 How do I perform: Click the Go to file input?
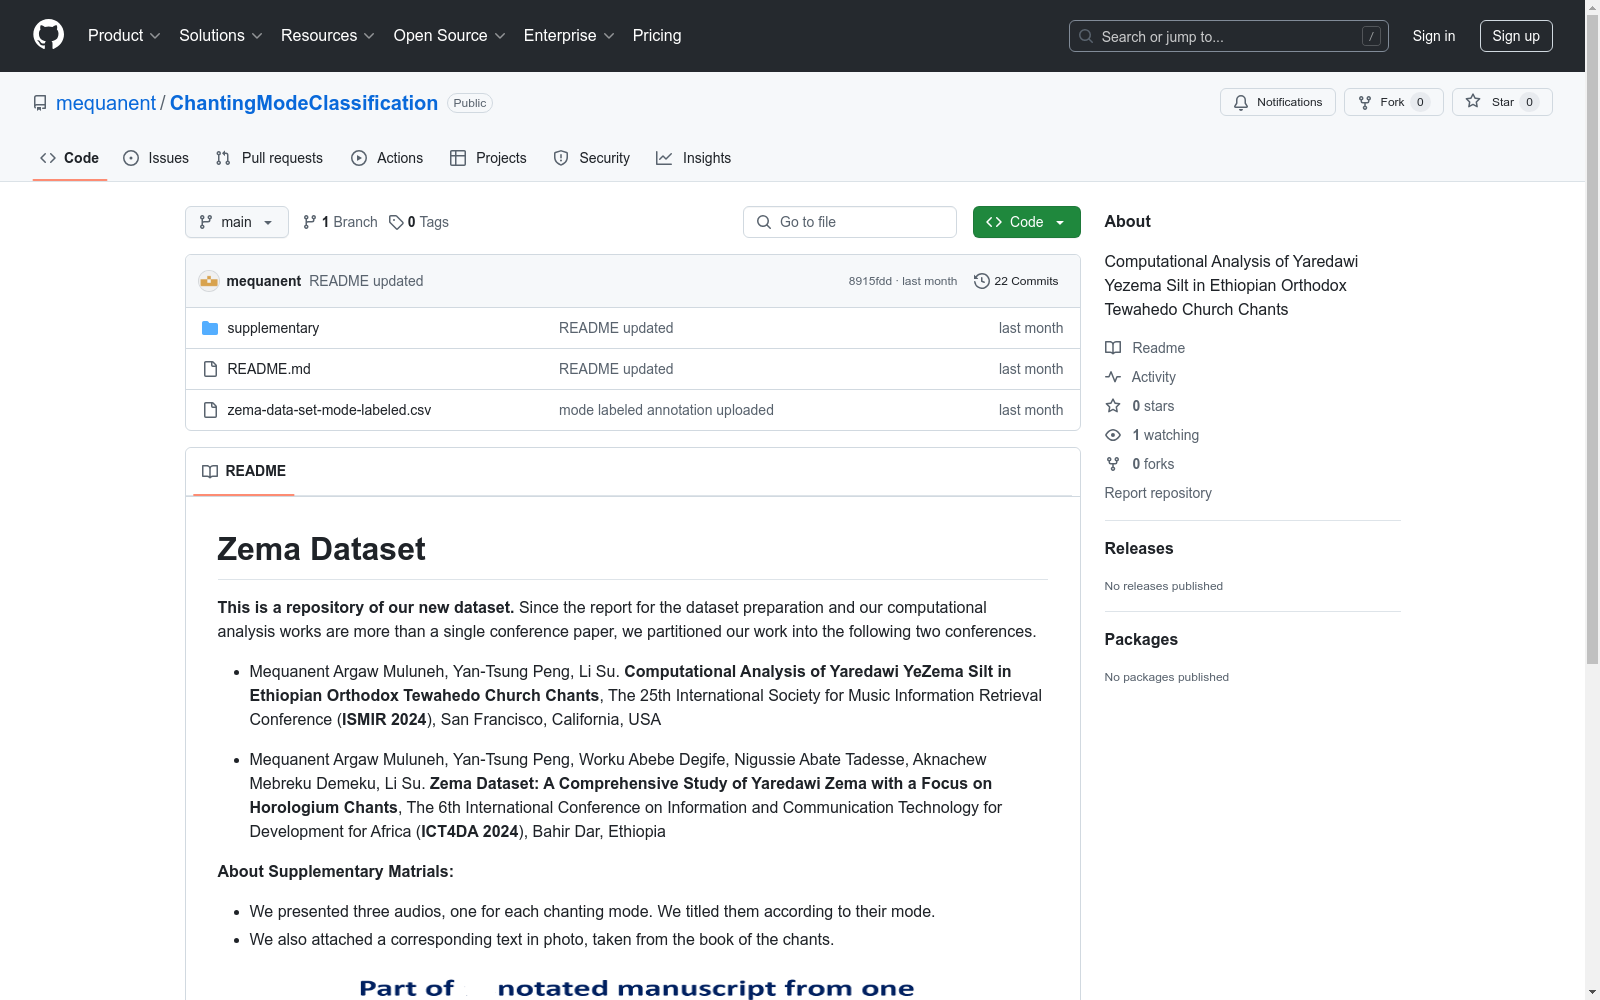click(x=850, y=222)
